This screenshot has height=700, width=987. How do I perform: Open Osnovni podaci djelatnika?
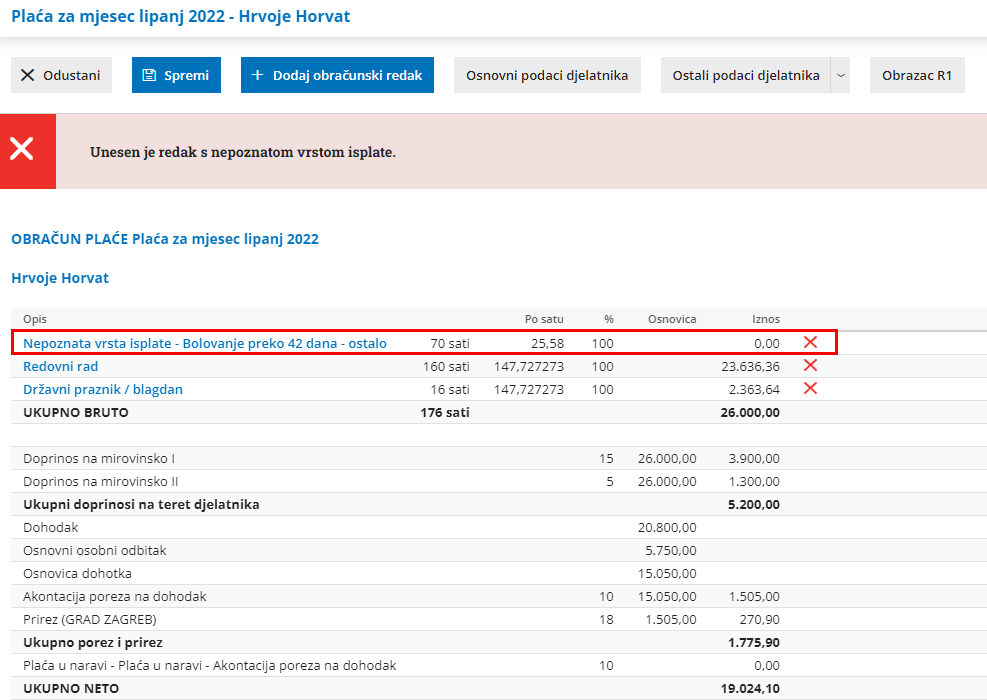[547, 75]
